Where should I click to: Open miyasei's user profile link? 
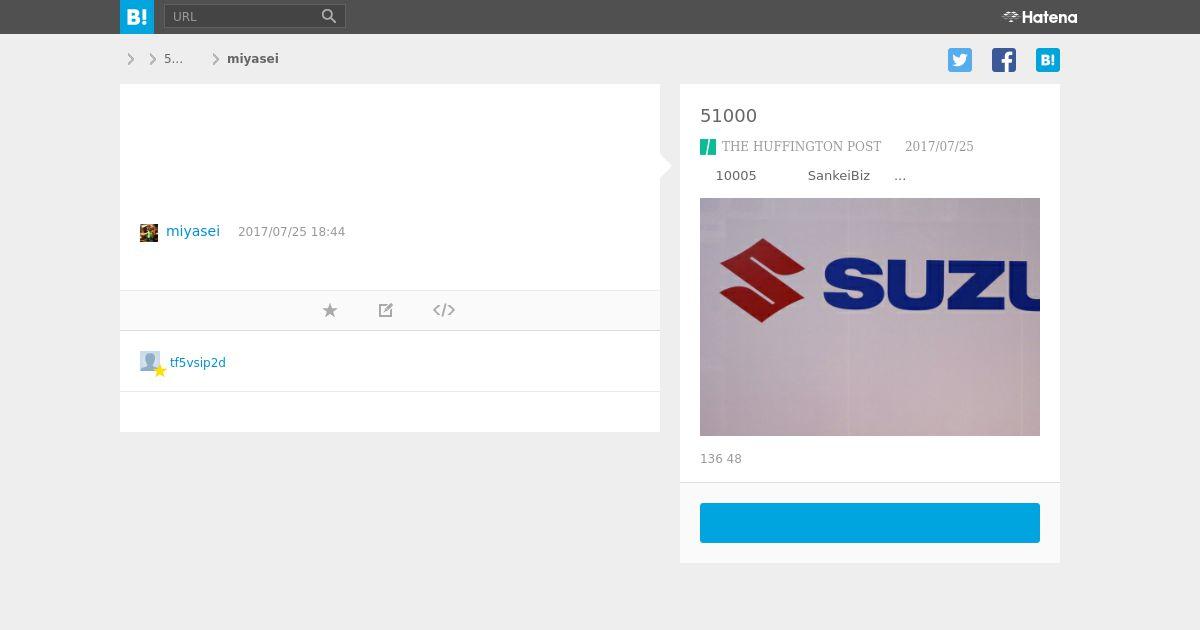[193, 231]
